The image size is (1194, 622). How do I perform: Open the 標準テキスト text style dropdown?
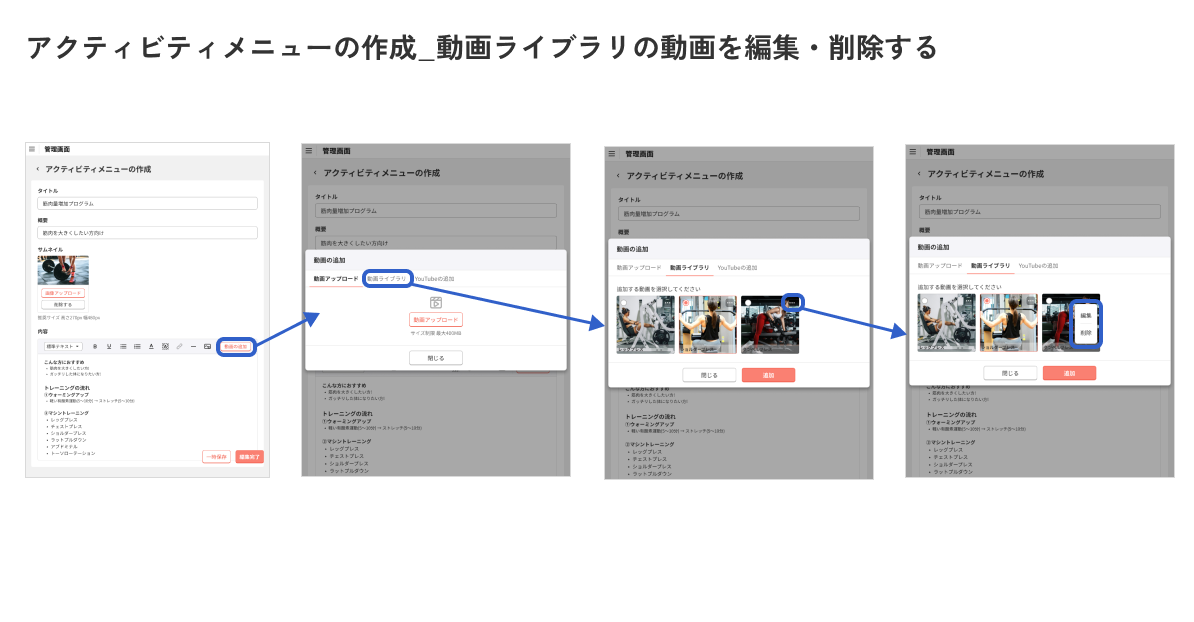point(63,346)
